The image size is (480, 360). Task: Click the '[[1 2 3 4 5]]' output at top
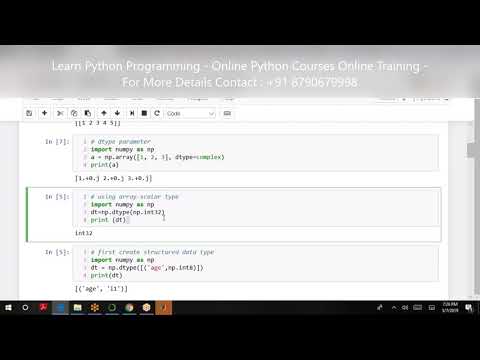pos(98,123)
